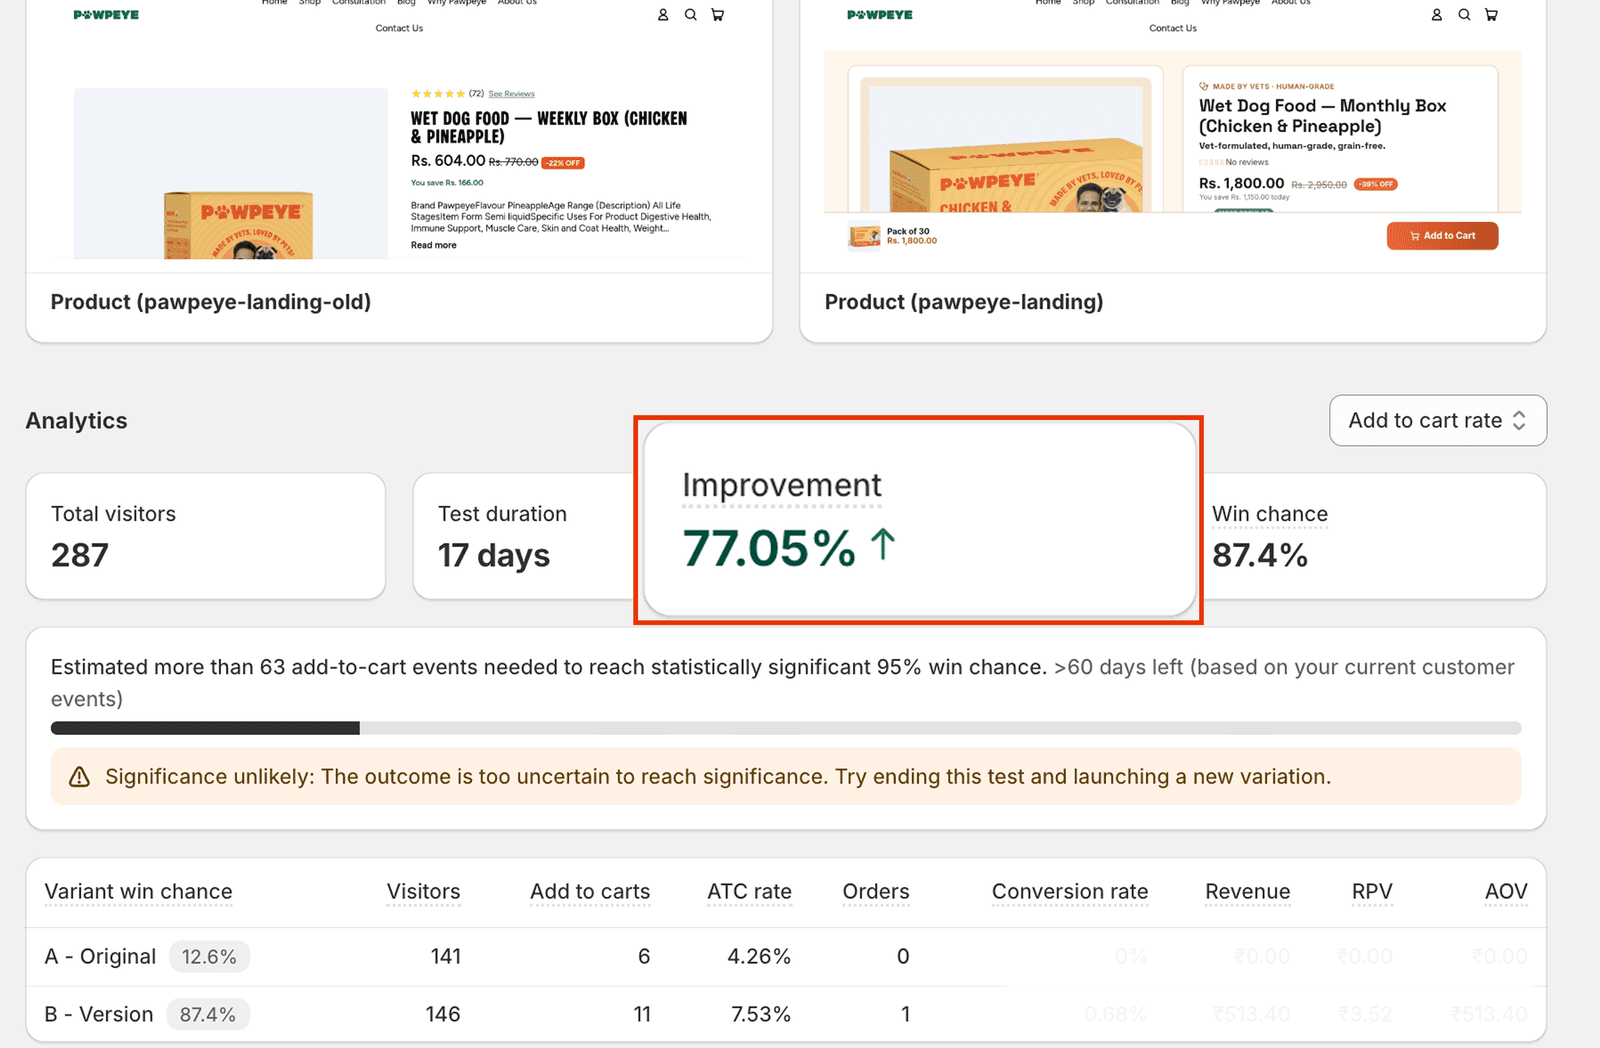The height and width of the screenshot is (1048, 1600).
Task: Click the Orders column header
Action: (x=876, y=891)
